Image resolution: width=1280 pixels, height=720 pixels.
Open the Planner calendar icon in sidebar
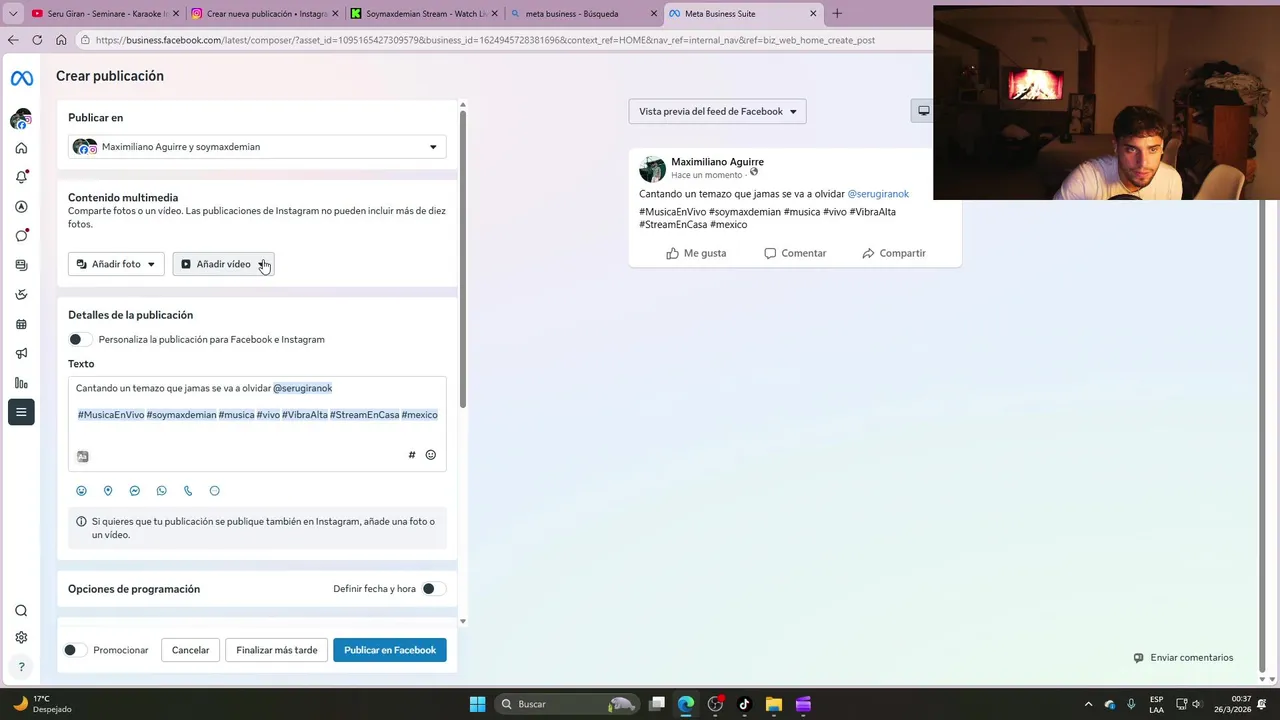[x=21, y=324]
